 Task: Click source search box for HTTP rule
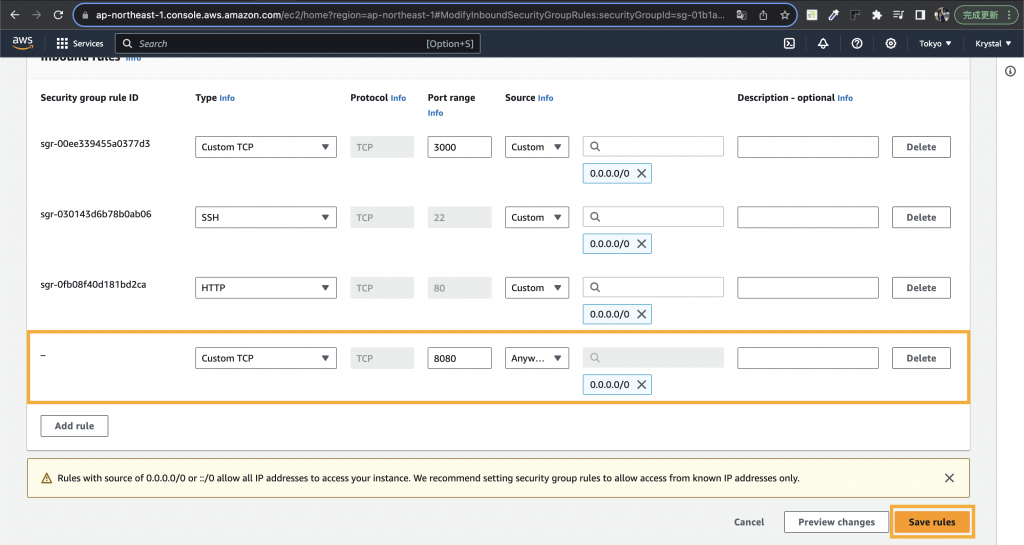click(653, 287)
